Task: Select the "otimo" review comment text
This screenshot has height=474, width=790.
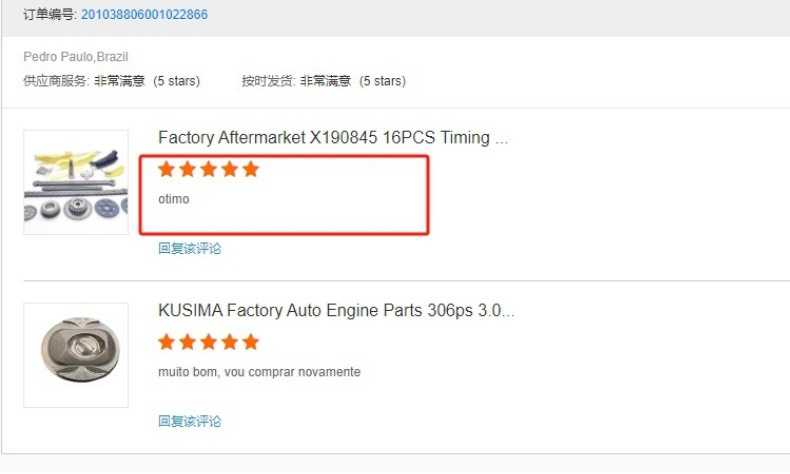Action: [x=174, y=199]
